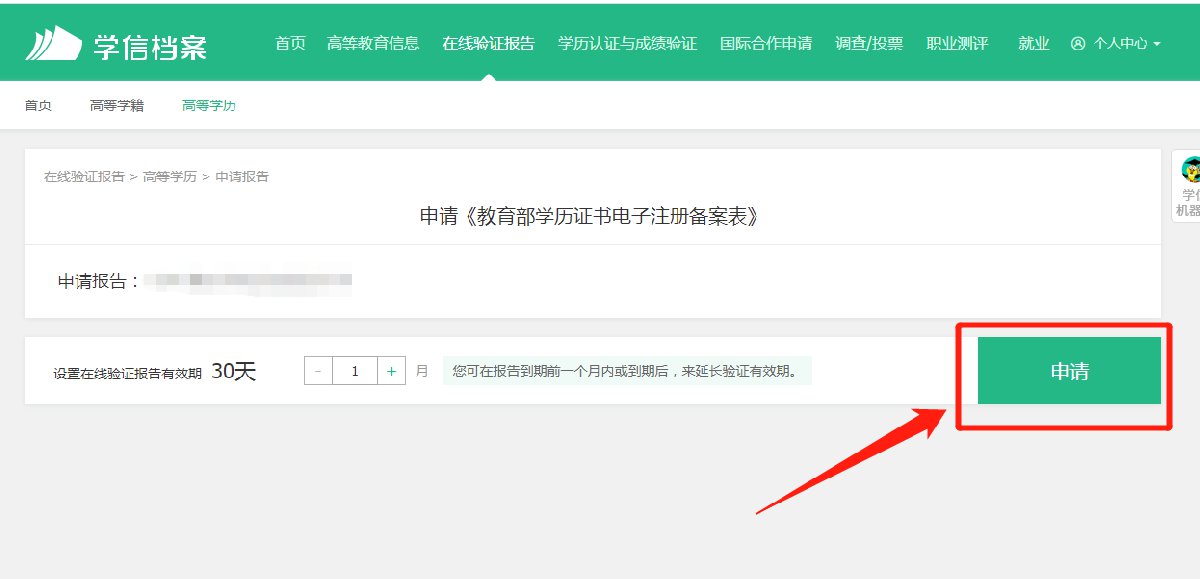
Task: Go to 国际合作申请
Action: (766, 44)
